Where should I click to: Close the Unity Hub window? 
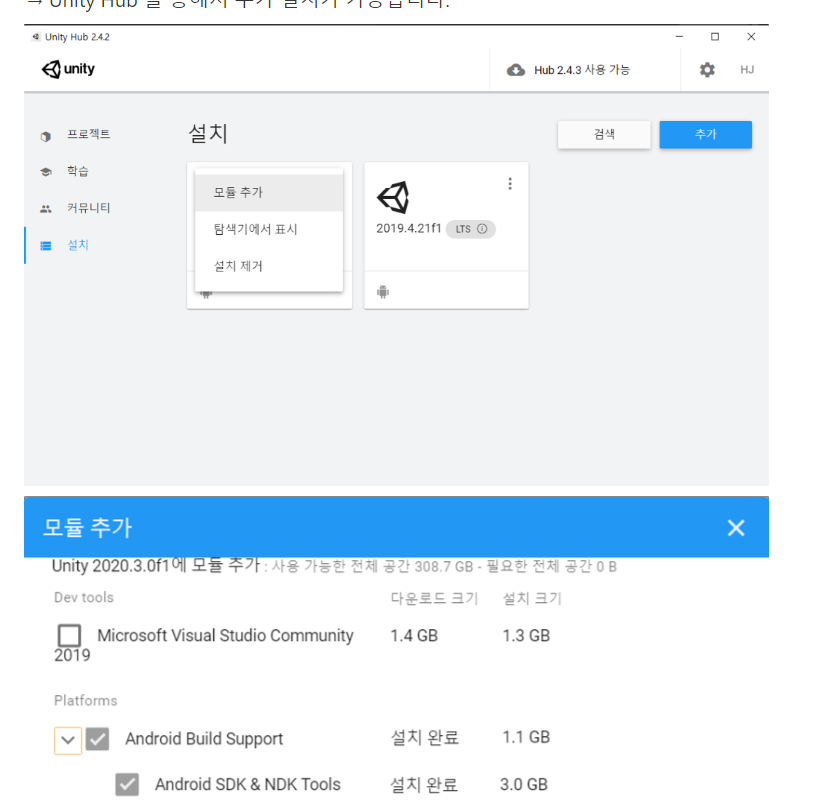[751, 37]
